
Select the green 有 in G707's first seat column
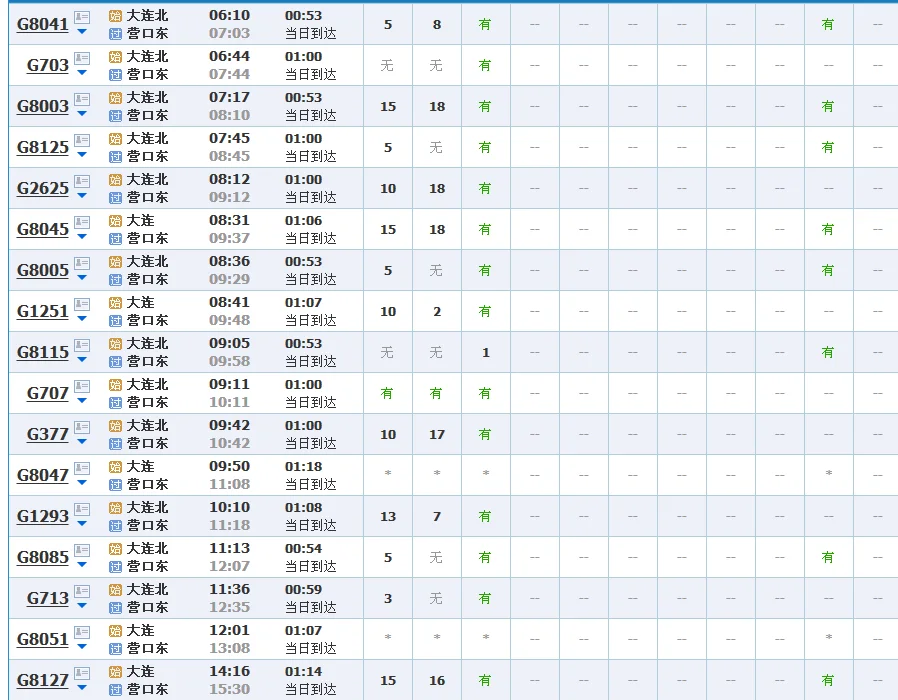387,393
